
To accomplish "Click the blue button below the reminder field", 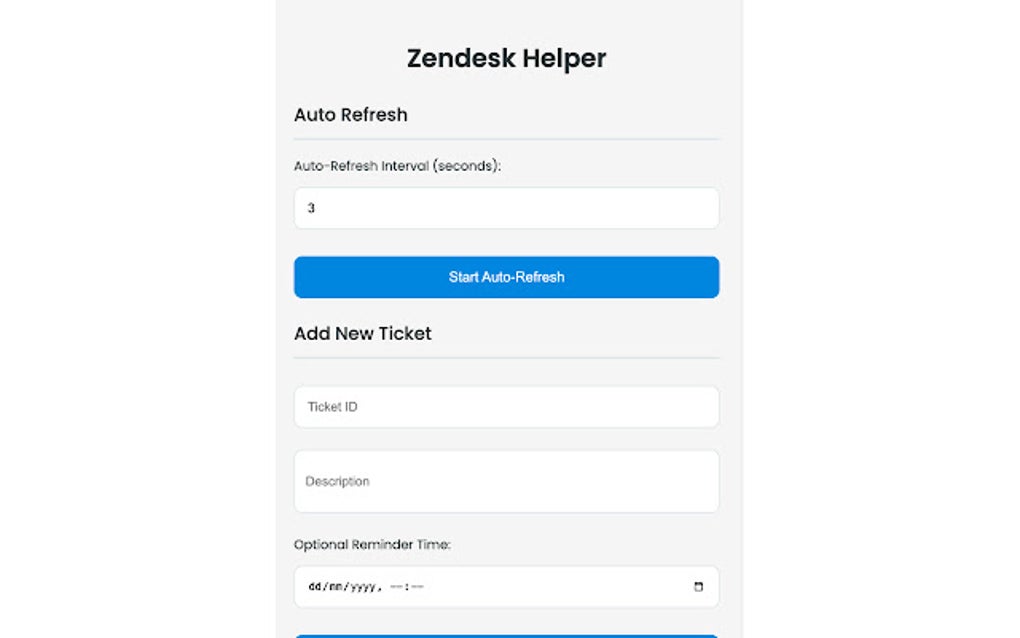I will (505, 634).
